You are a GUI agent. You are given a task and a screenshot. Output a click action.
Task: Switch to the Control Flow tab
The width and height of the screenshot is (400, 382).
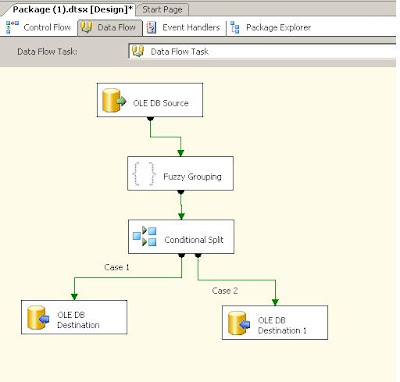(39, 27)
